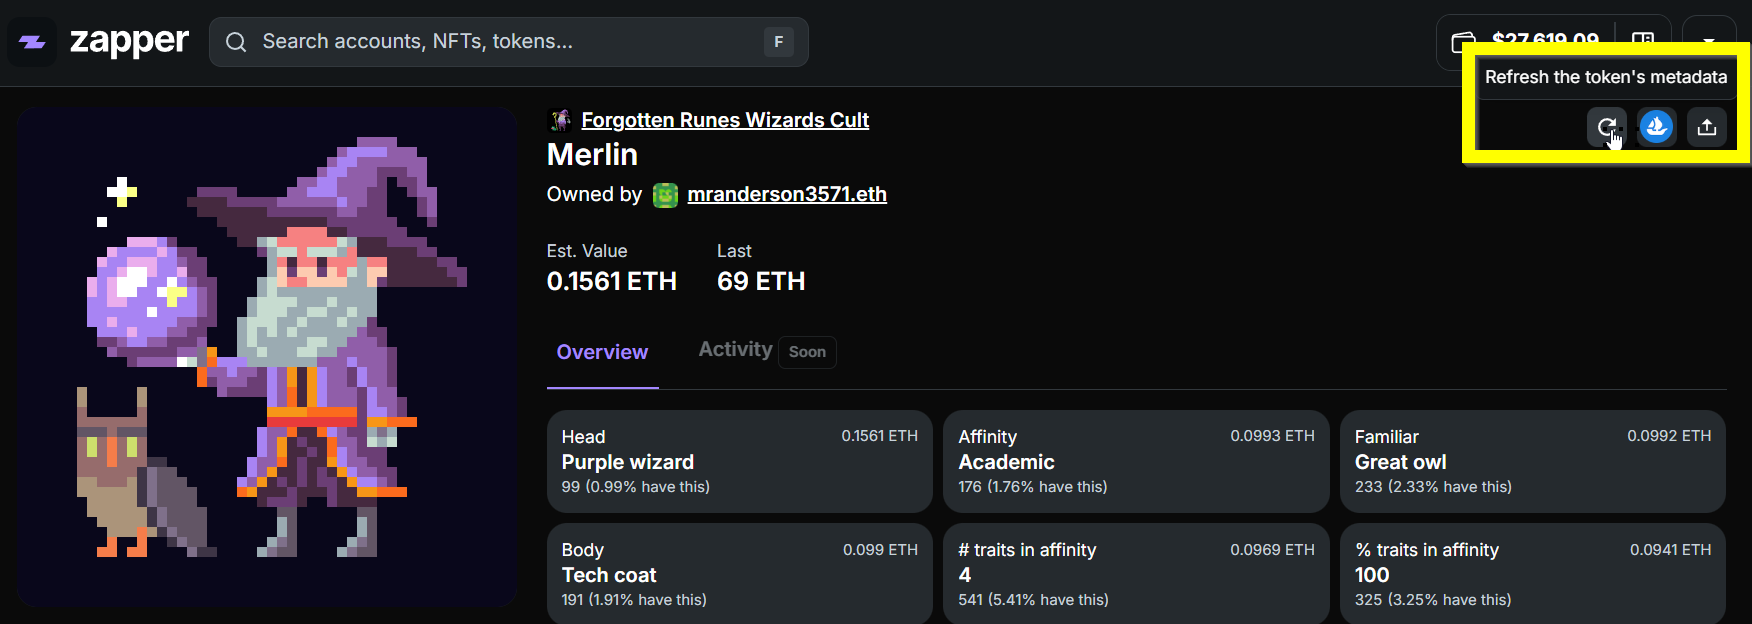Viewport: 1752px width, 624px height.
Task: Click the Zapper logo icon
Action: tap(32, 42)
